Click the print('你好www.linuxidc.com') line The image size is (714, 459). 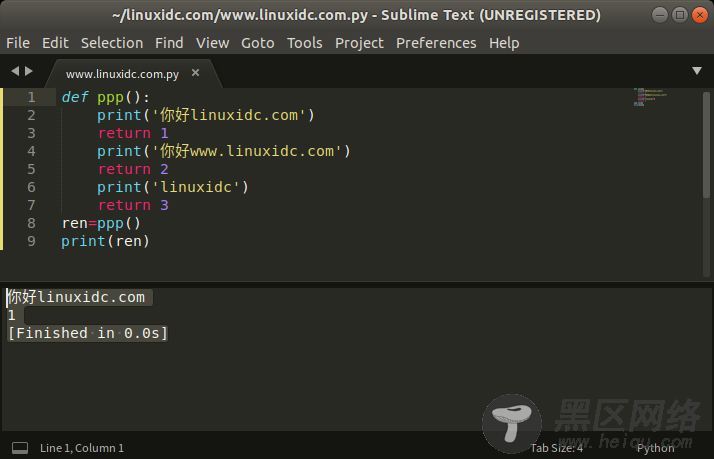pos(224,151)
